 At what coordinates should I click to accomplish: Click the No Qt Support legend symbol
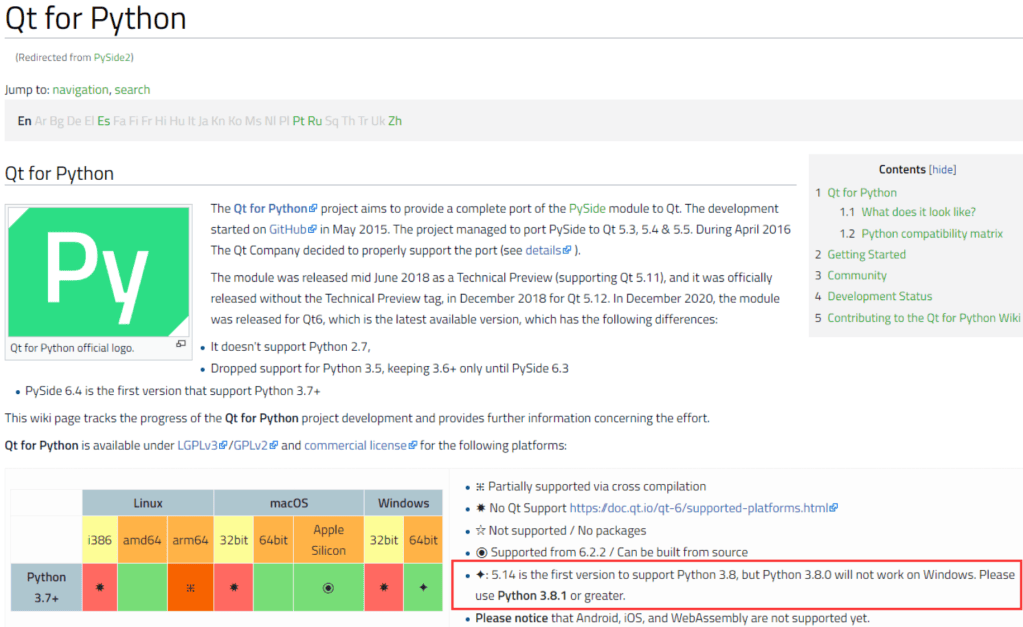click(481, 508)
